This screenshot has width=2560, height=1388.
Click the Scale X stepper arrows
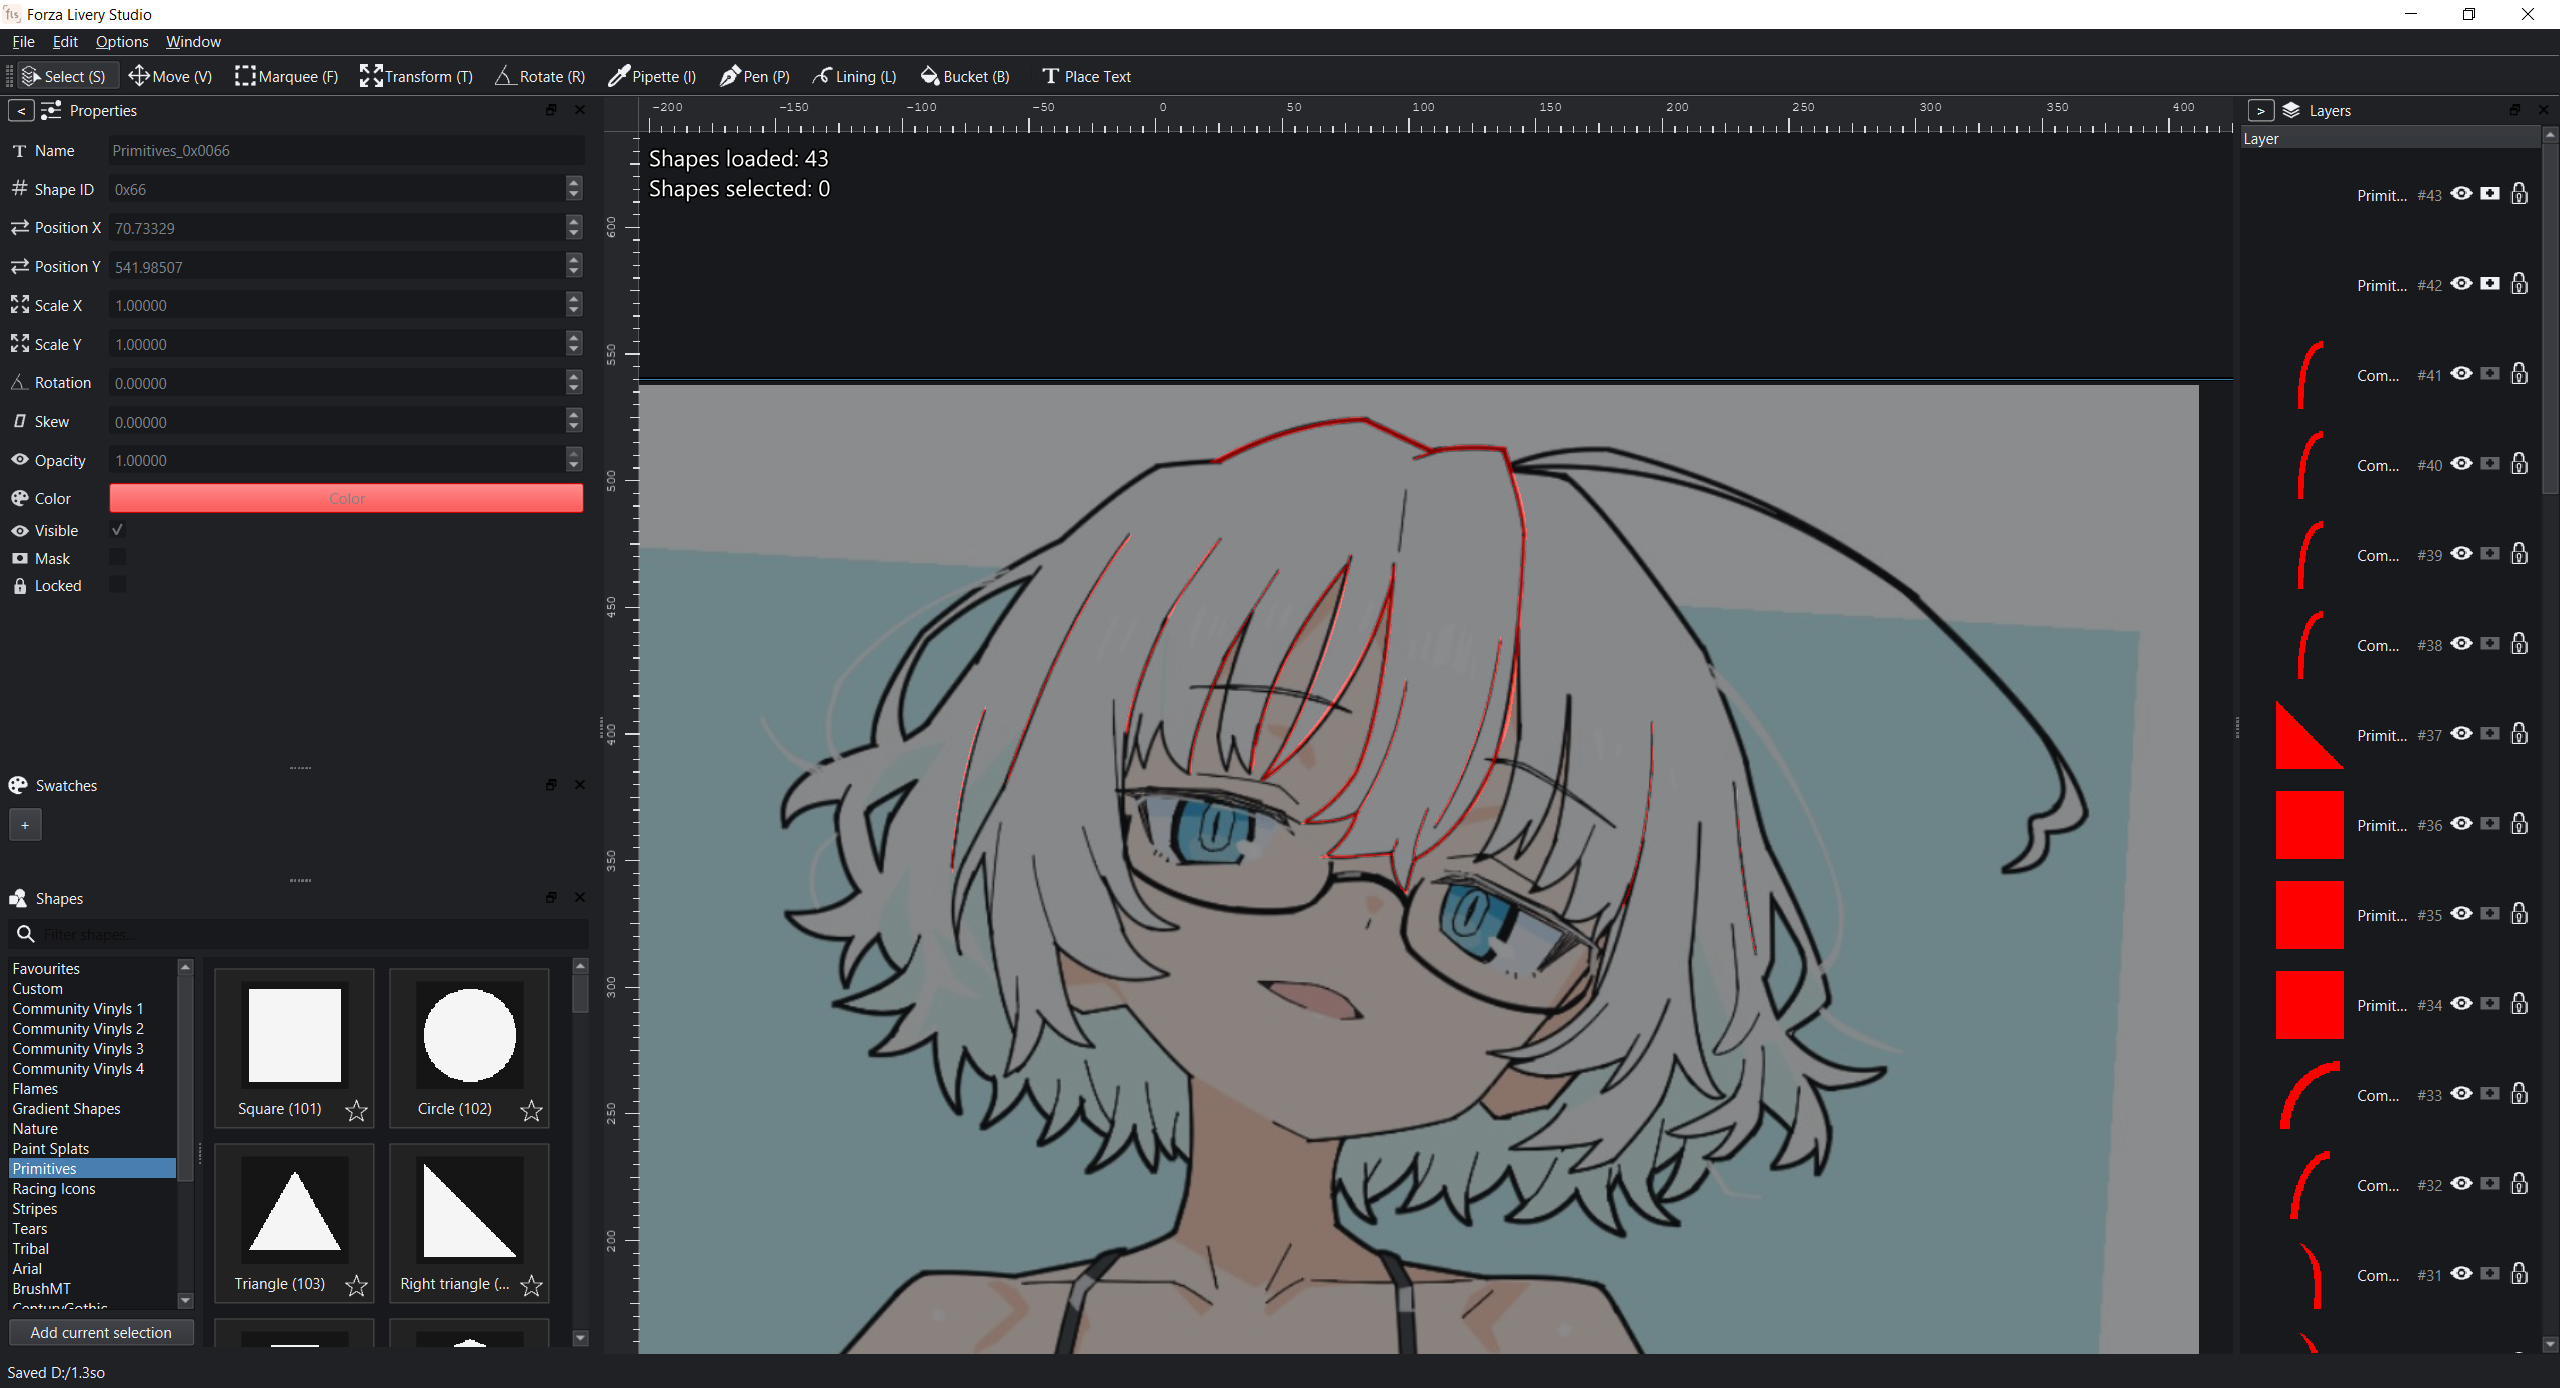click(x=574, y=305)
